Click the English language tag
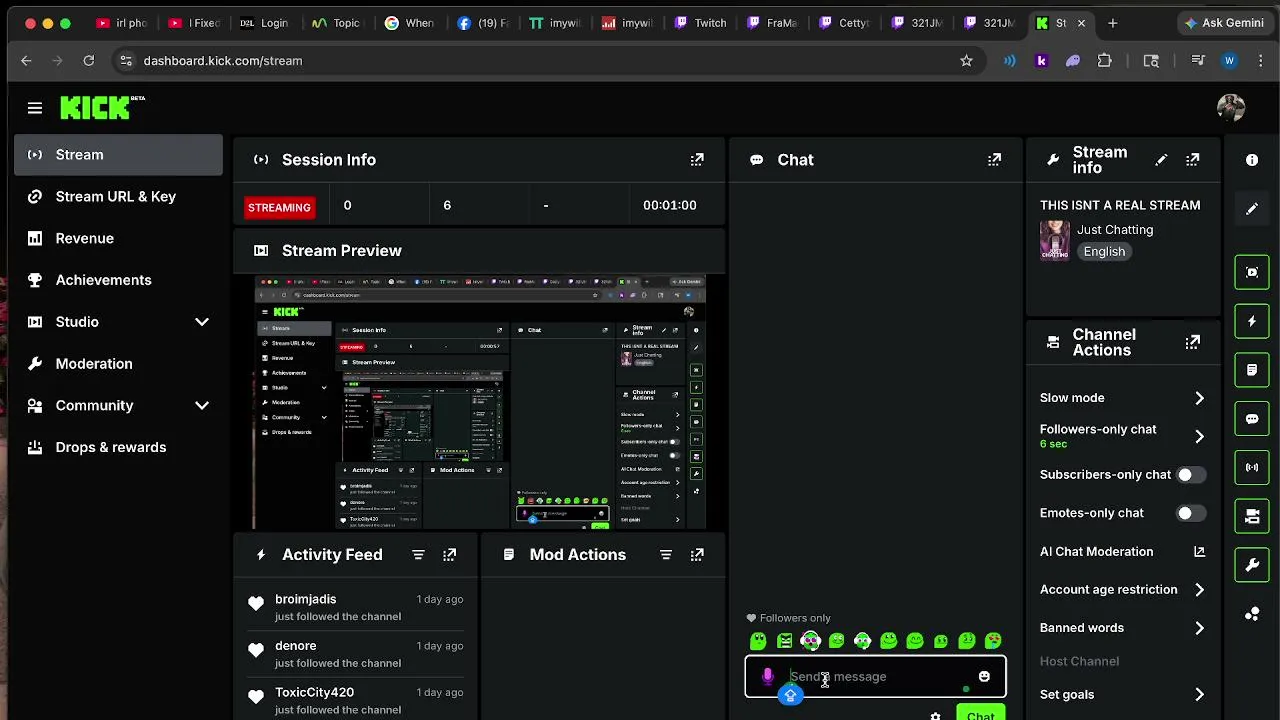 [1104, 252]
